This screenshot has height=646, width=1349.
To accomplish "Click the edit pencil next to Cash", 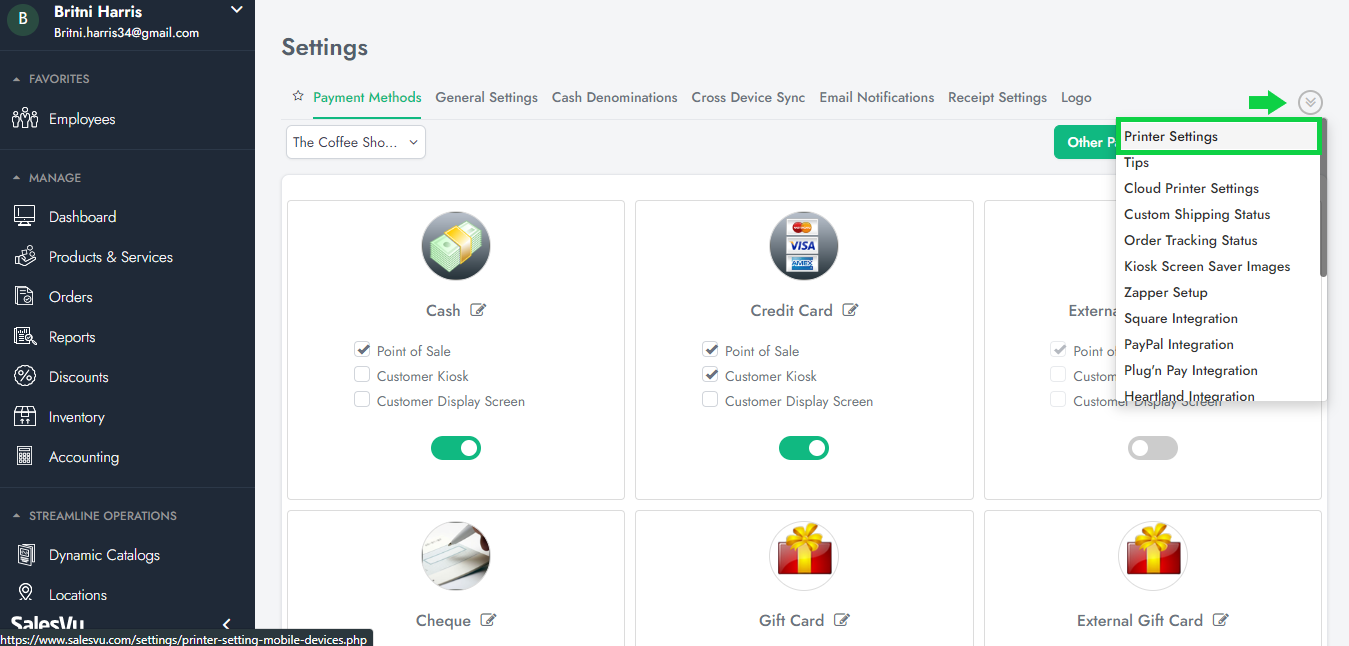I will point(478,310).
